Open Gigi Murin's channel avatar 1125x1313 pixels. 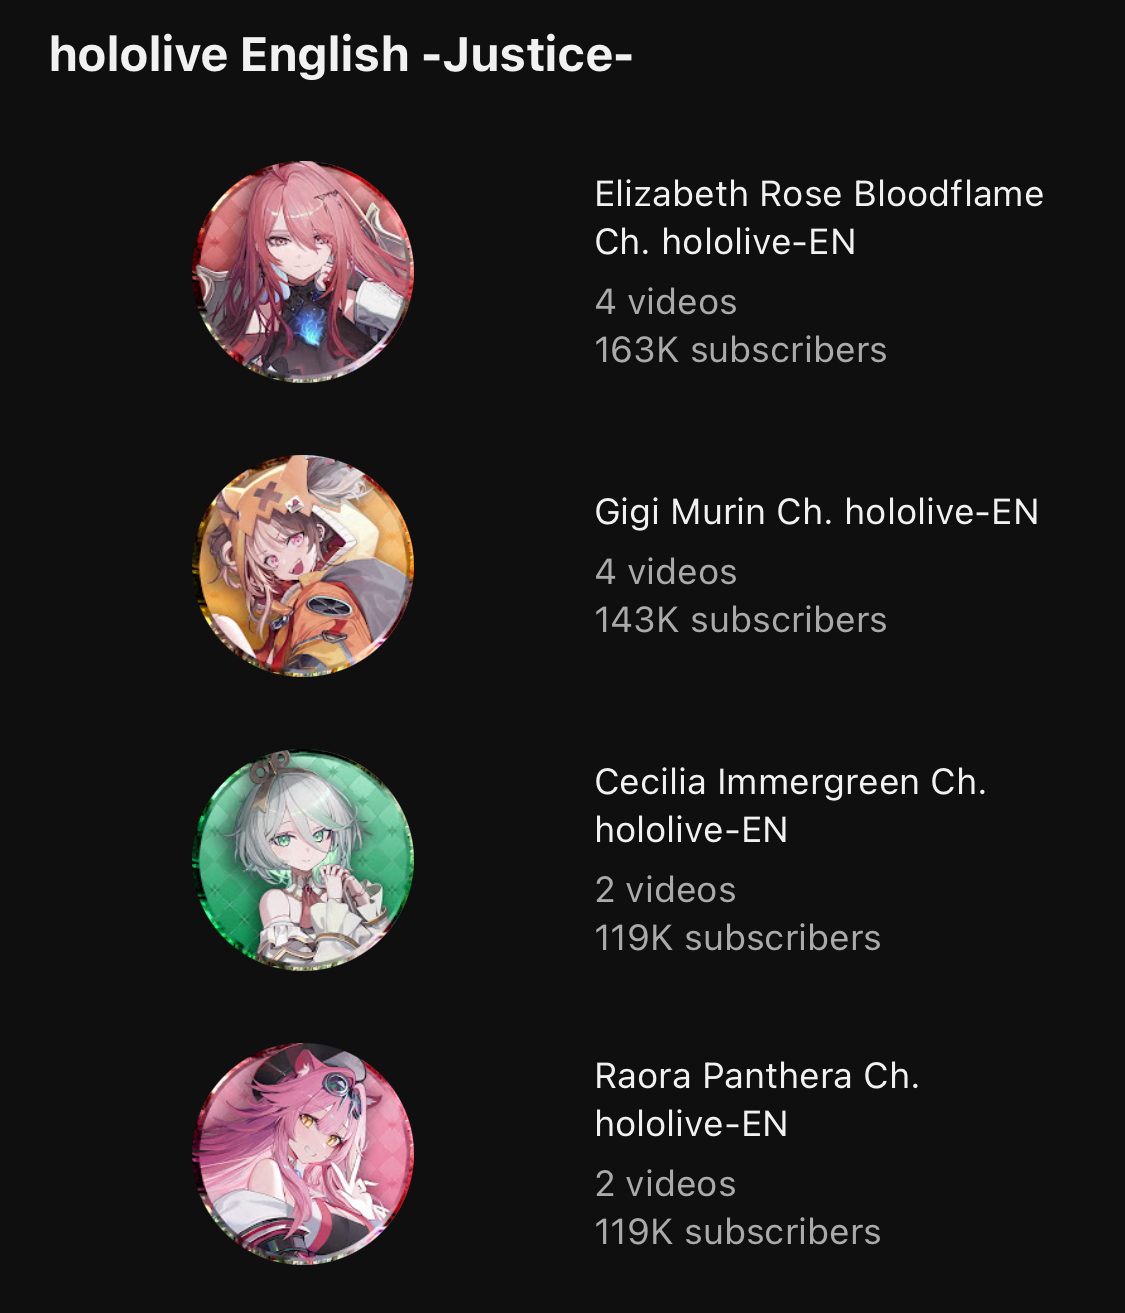click(303, 566)
